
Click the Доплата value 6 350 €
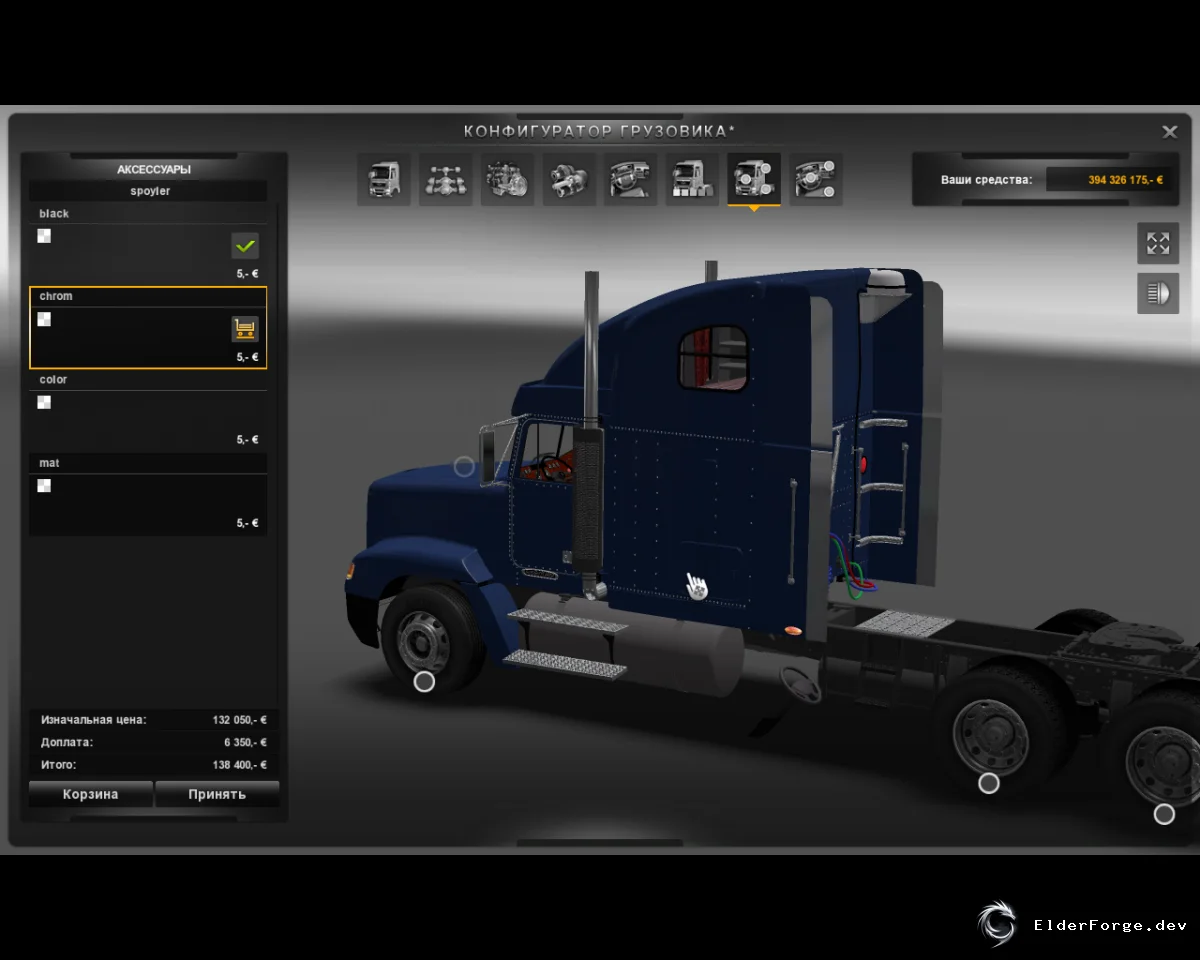pyautogui.click(x=245, y=743)
